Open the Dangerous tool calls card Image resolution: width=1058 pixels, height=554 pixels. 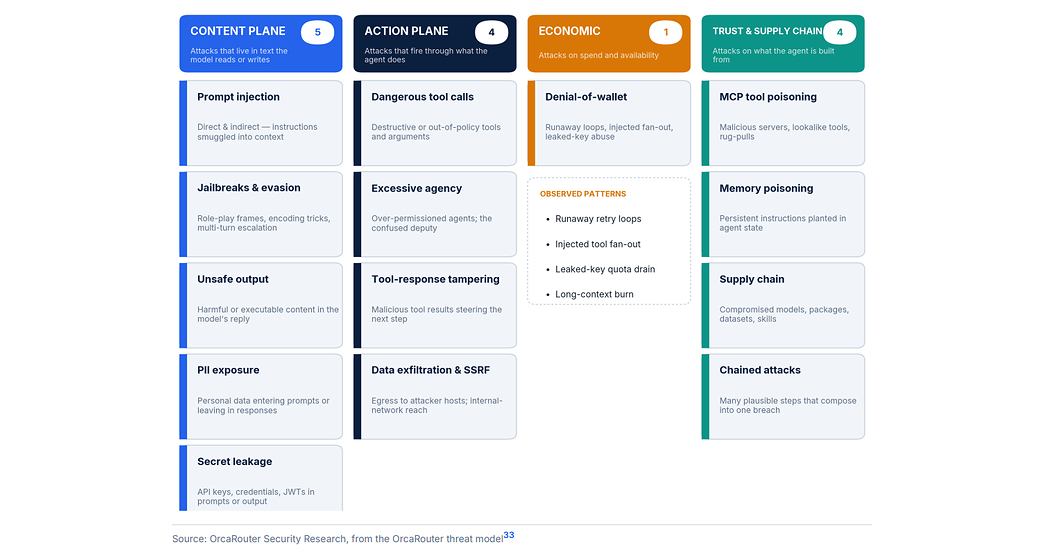pyautogui.click(x=435, y=123)
